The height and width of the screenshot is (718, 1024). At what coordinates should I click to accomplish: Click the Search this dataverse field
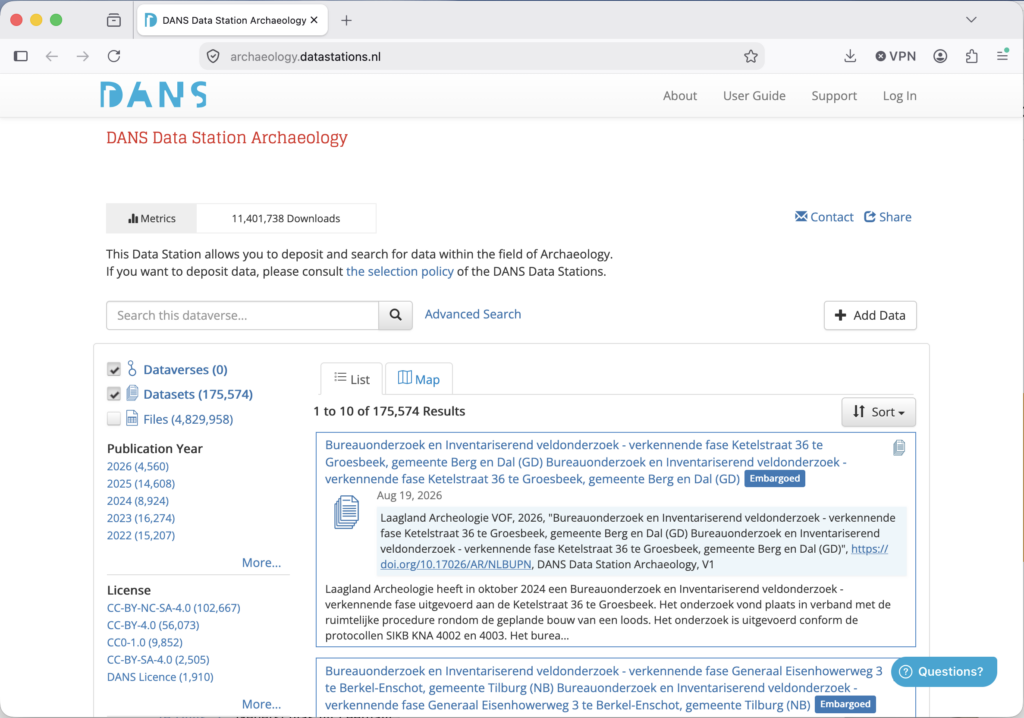(242, 316)
